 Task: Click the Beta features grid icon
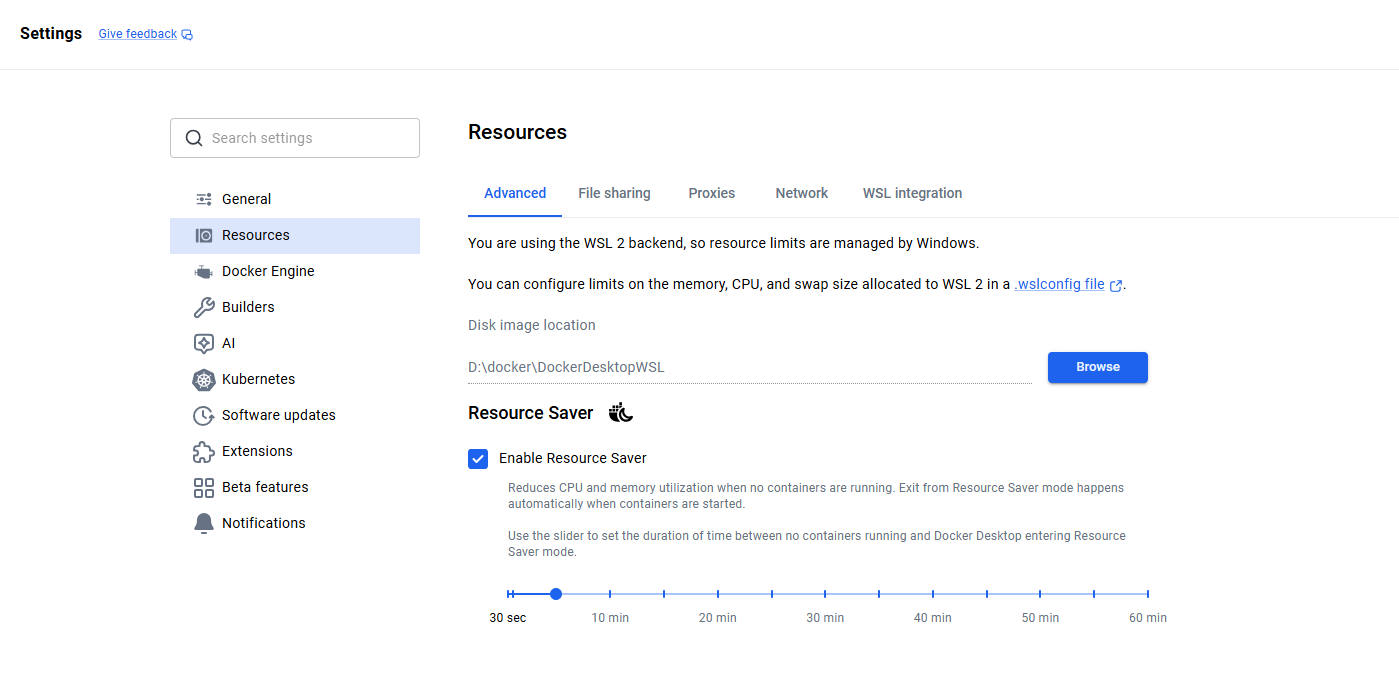coord(204,487)
